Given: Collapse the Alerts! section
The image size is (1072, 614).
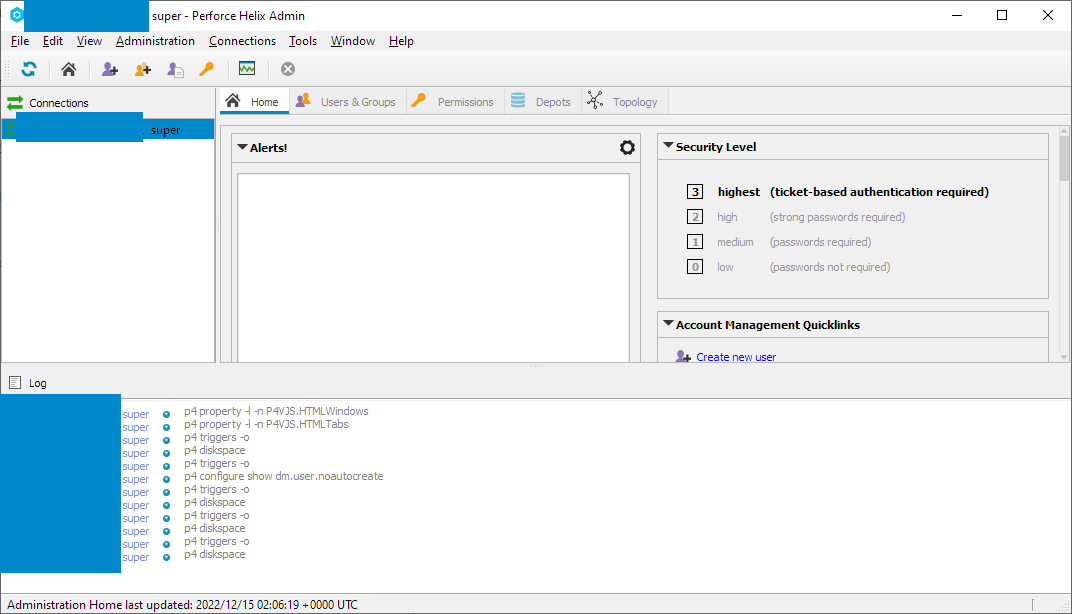Looking at the screenshot, I should click(242, 147).
